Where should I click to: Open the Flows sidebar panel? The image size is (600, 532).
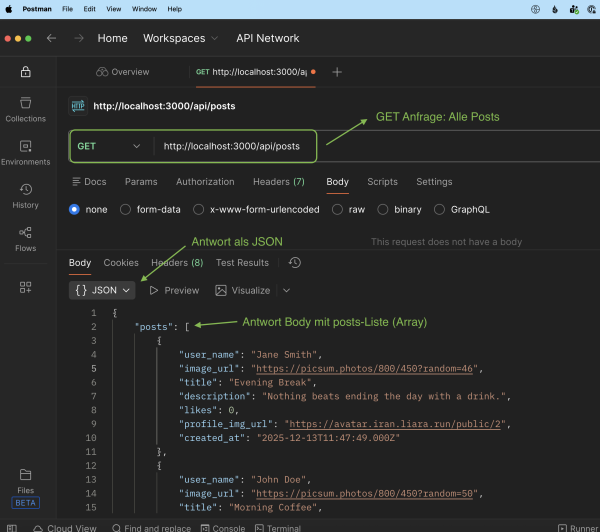point(25,238)
